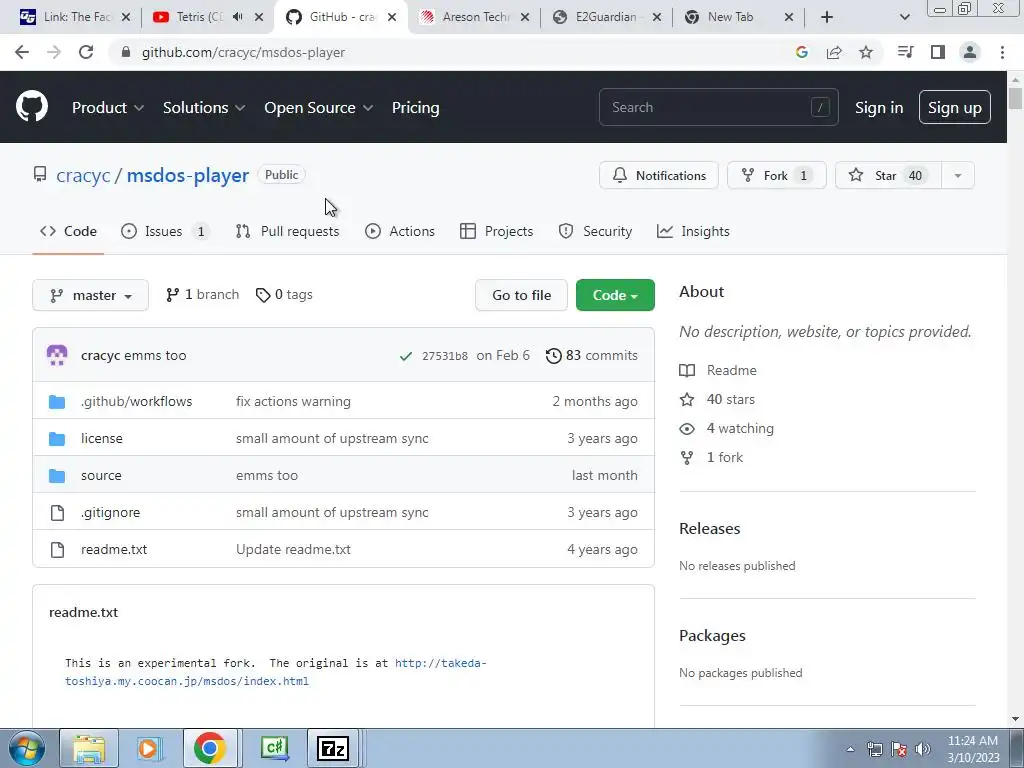Click the share page icon in address bar
This screenshot has height=768, width=1024.
coord(834,52)
